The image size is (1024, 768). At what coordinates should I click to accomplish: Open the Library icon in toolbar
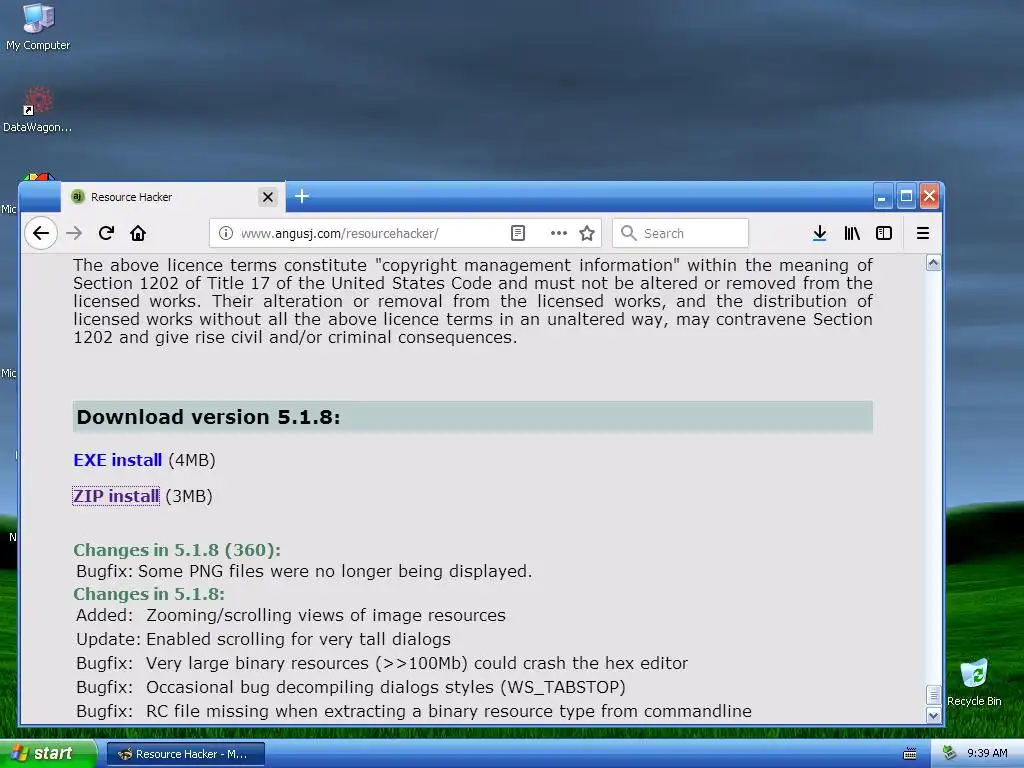(x=852, y=233)
